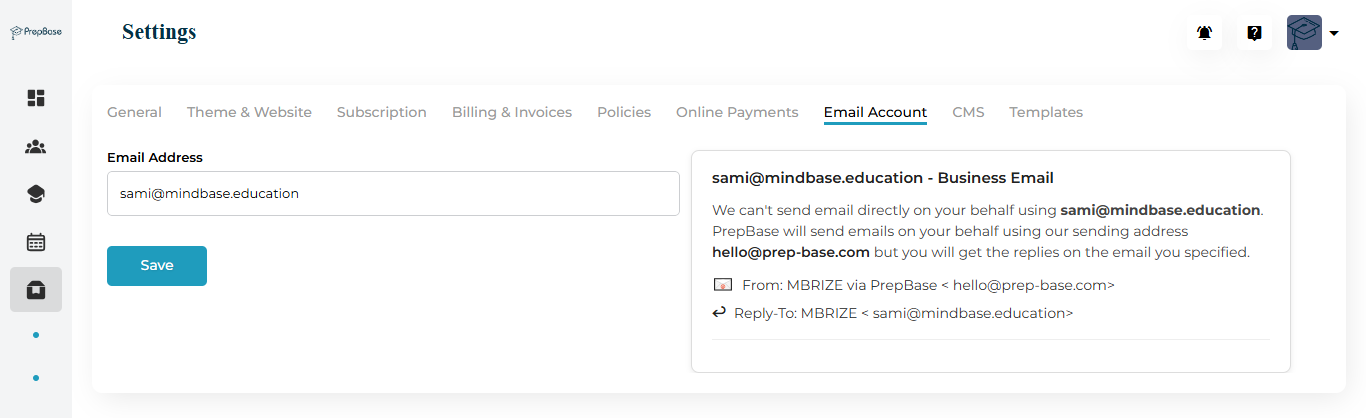Open the calendar icon in sidebar
The image size is (1366, 418).
coord(36,242)
